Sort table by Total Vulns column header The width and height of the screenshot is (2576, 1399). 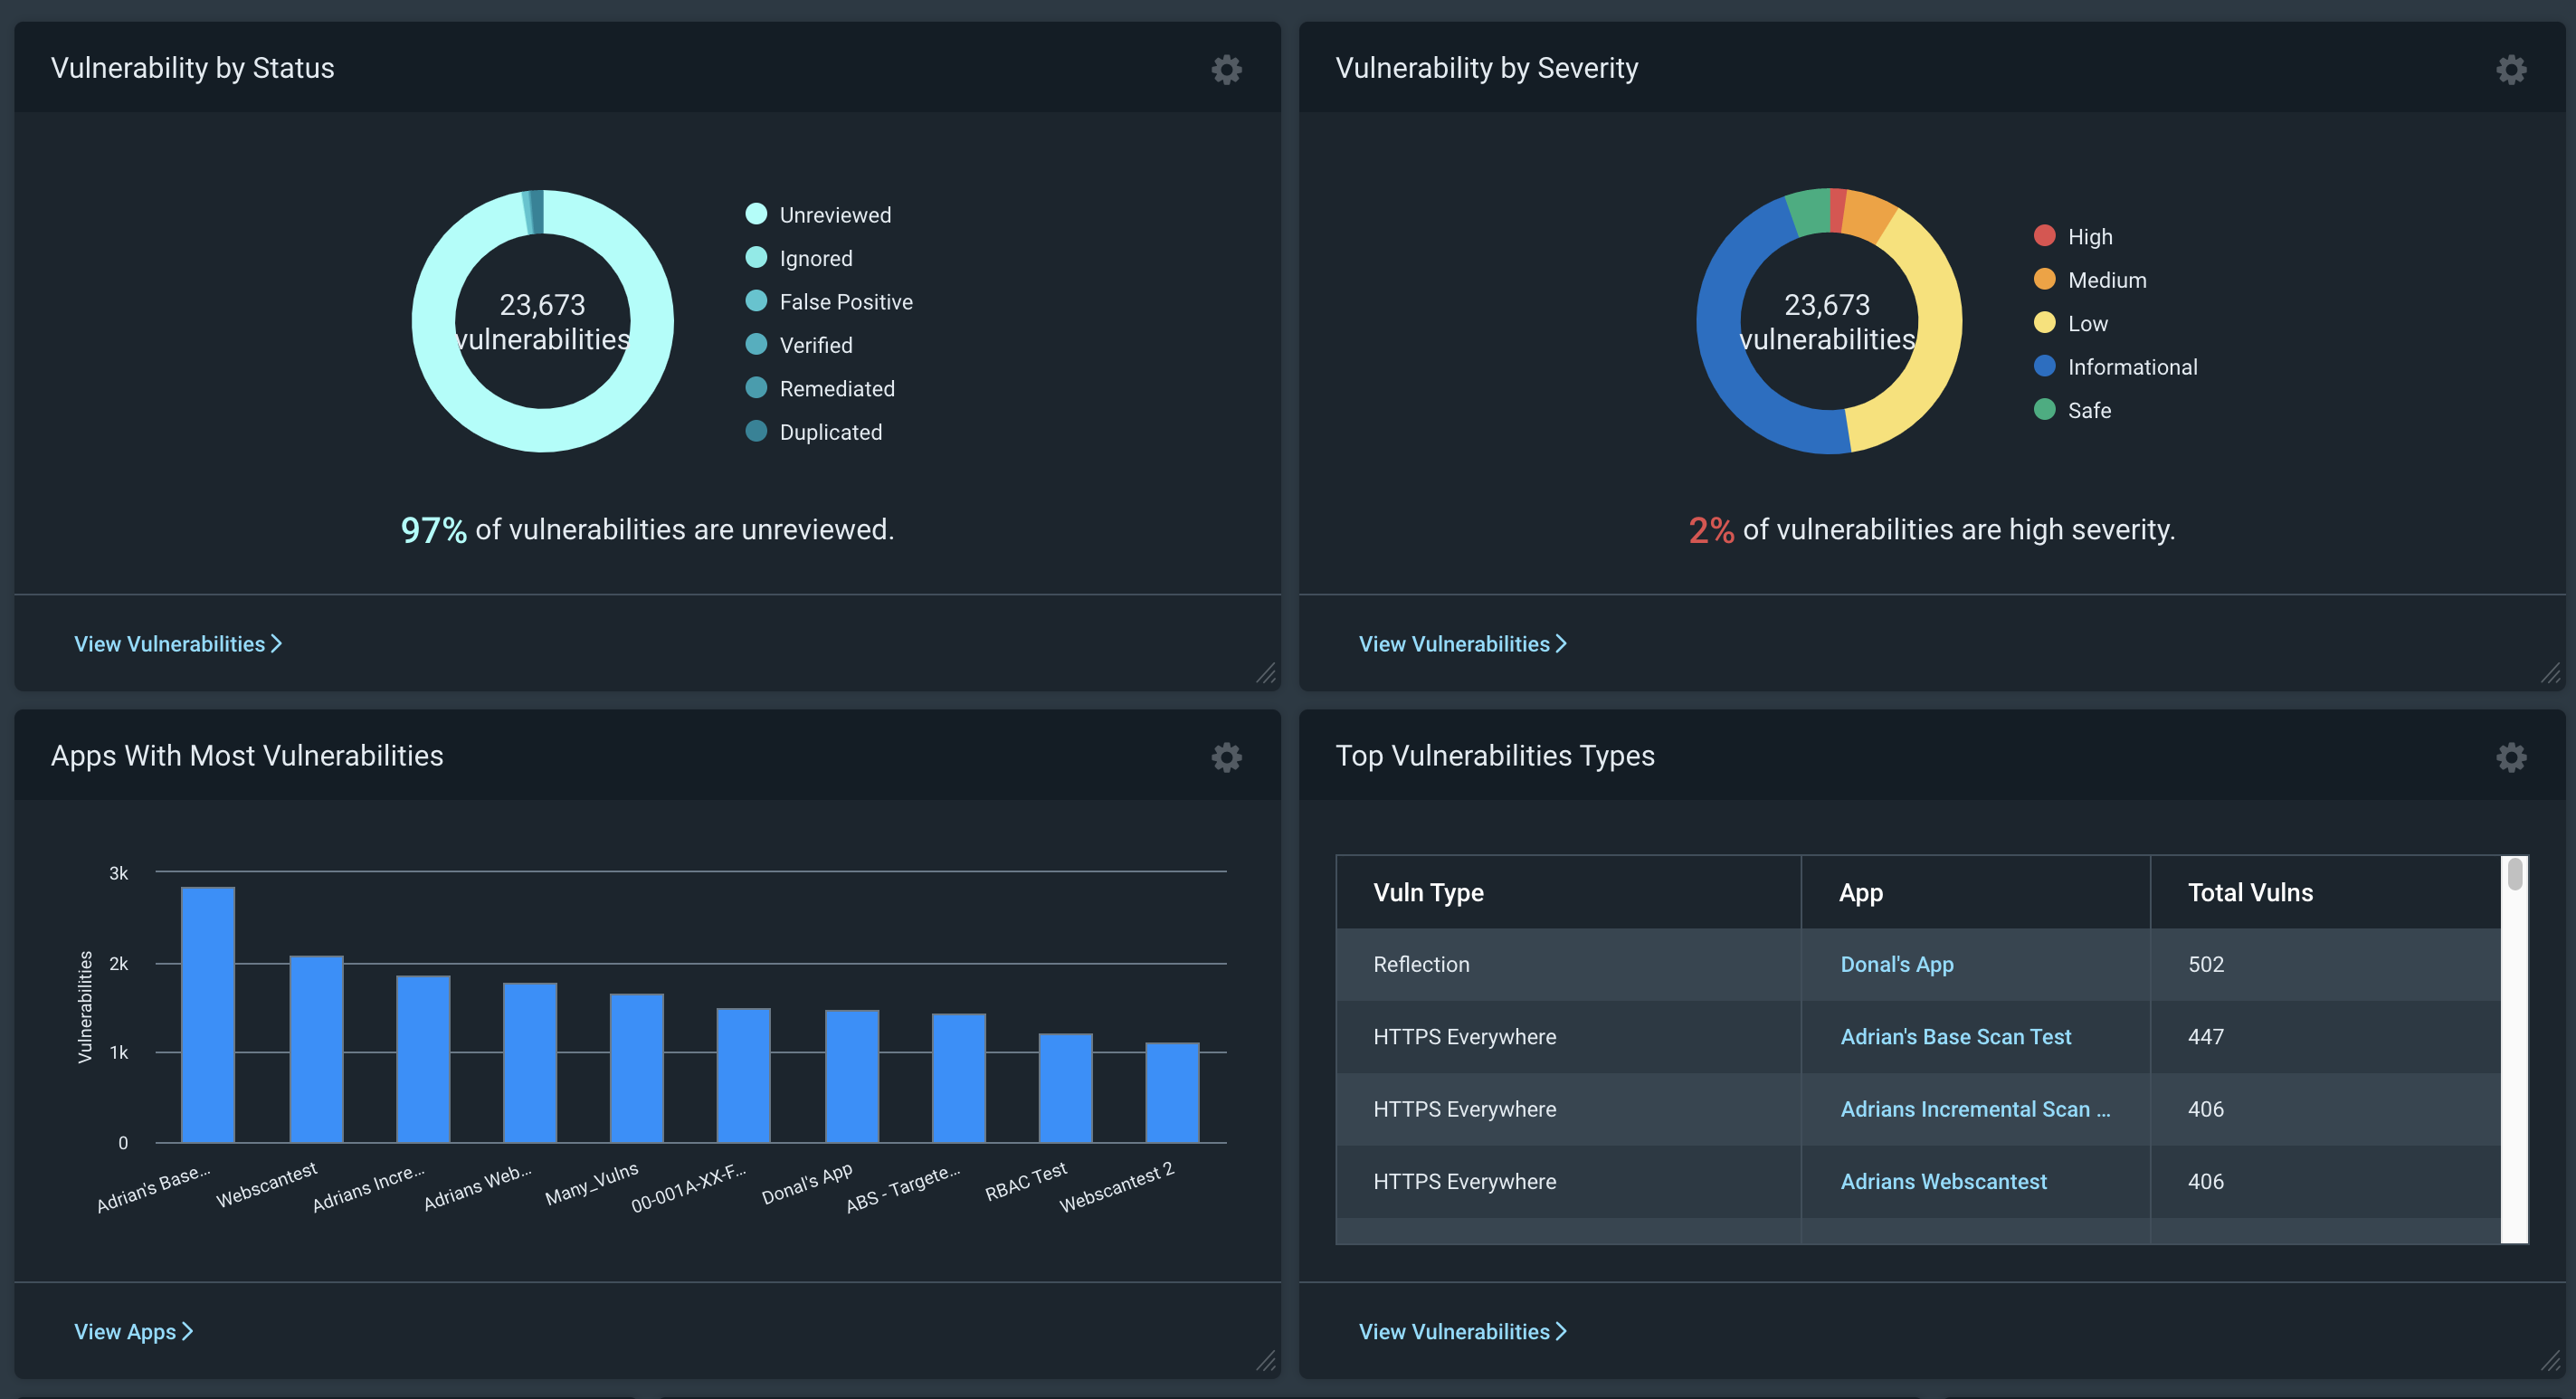pyautogui.click(x=2249, y=892)
